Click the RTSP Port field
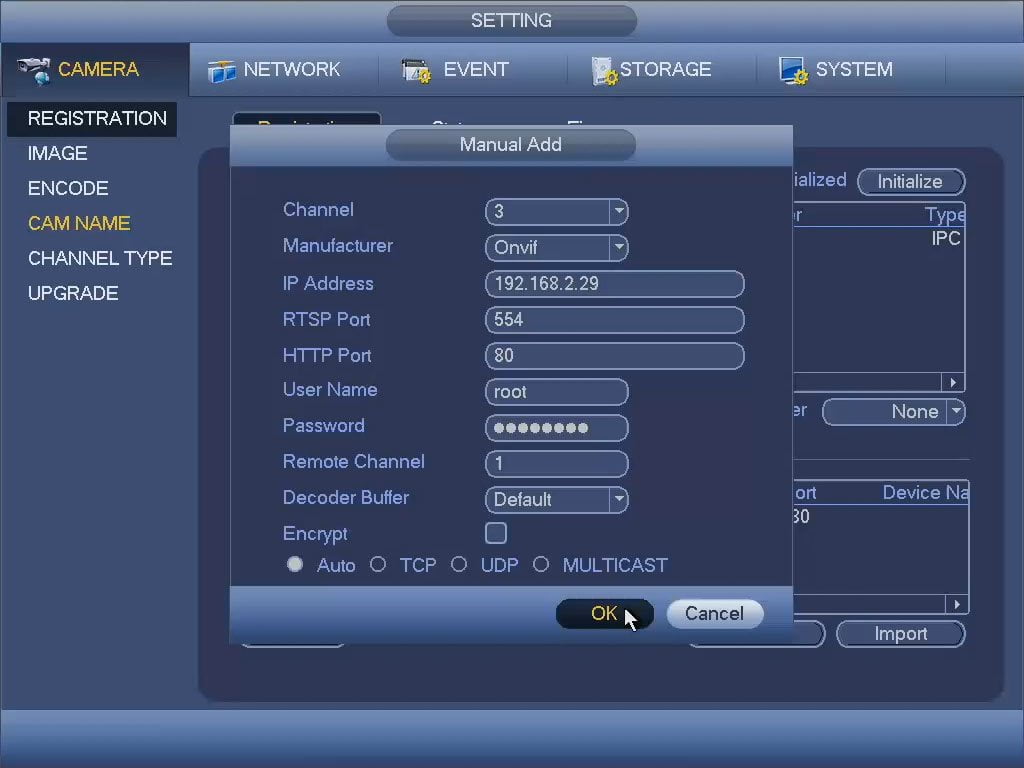 click(x=615, y=320)
